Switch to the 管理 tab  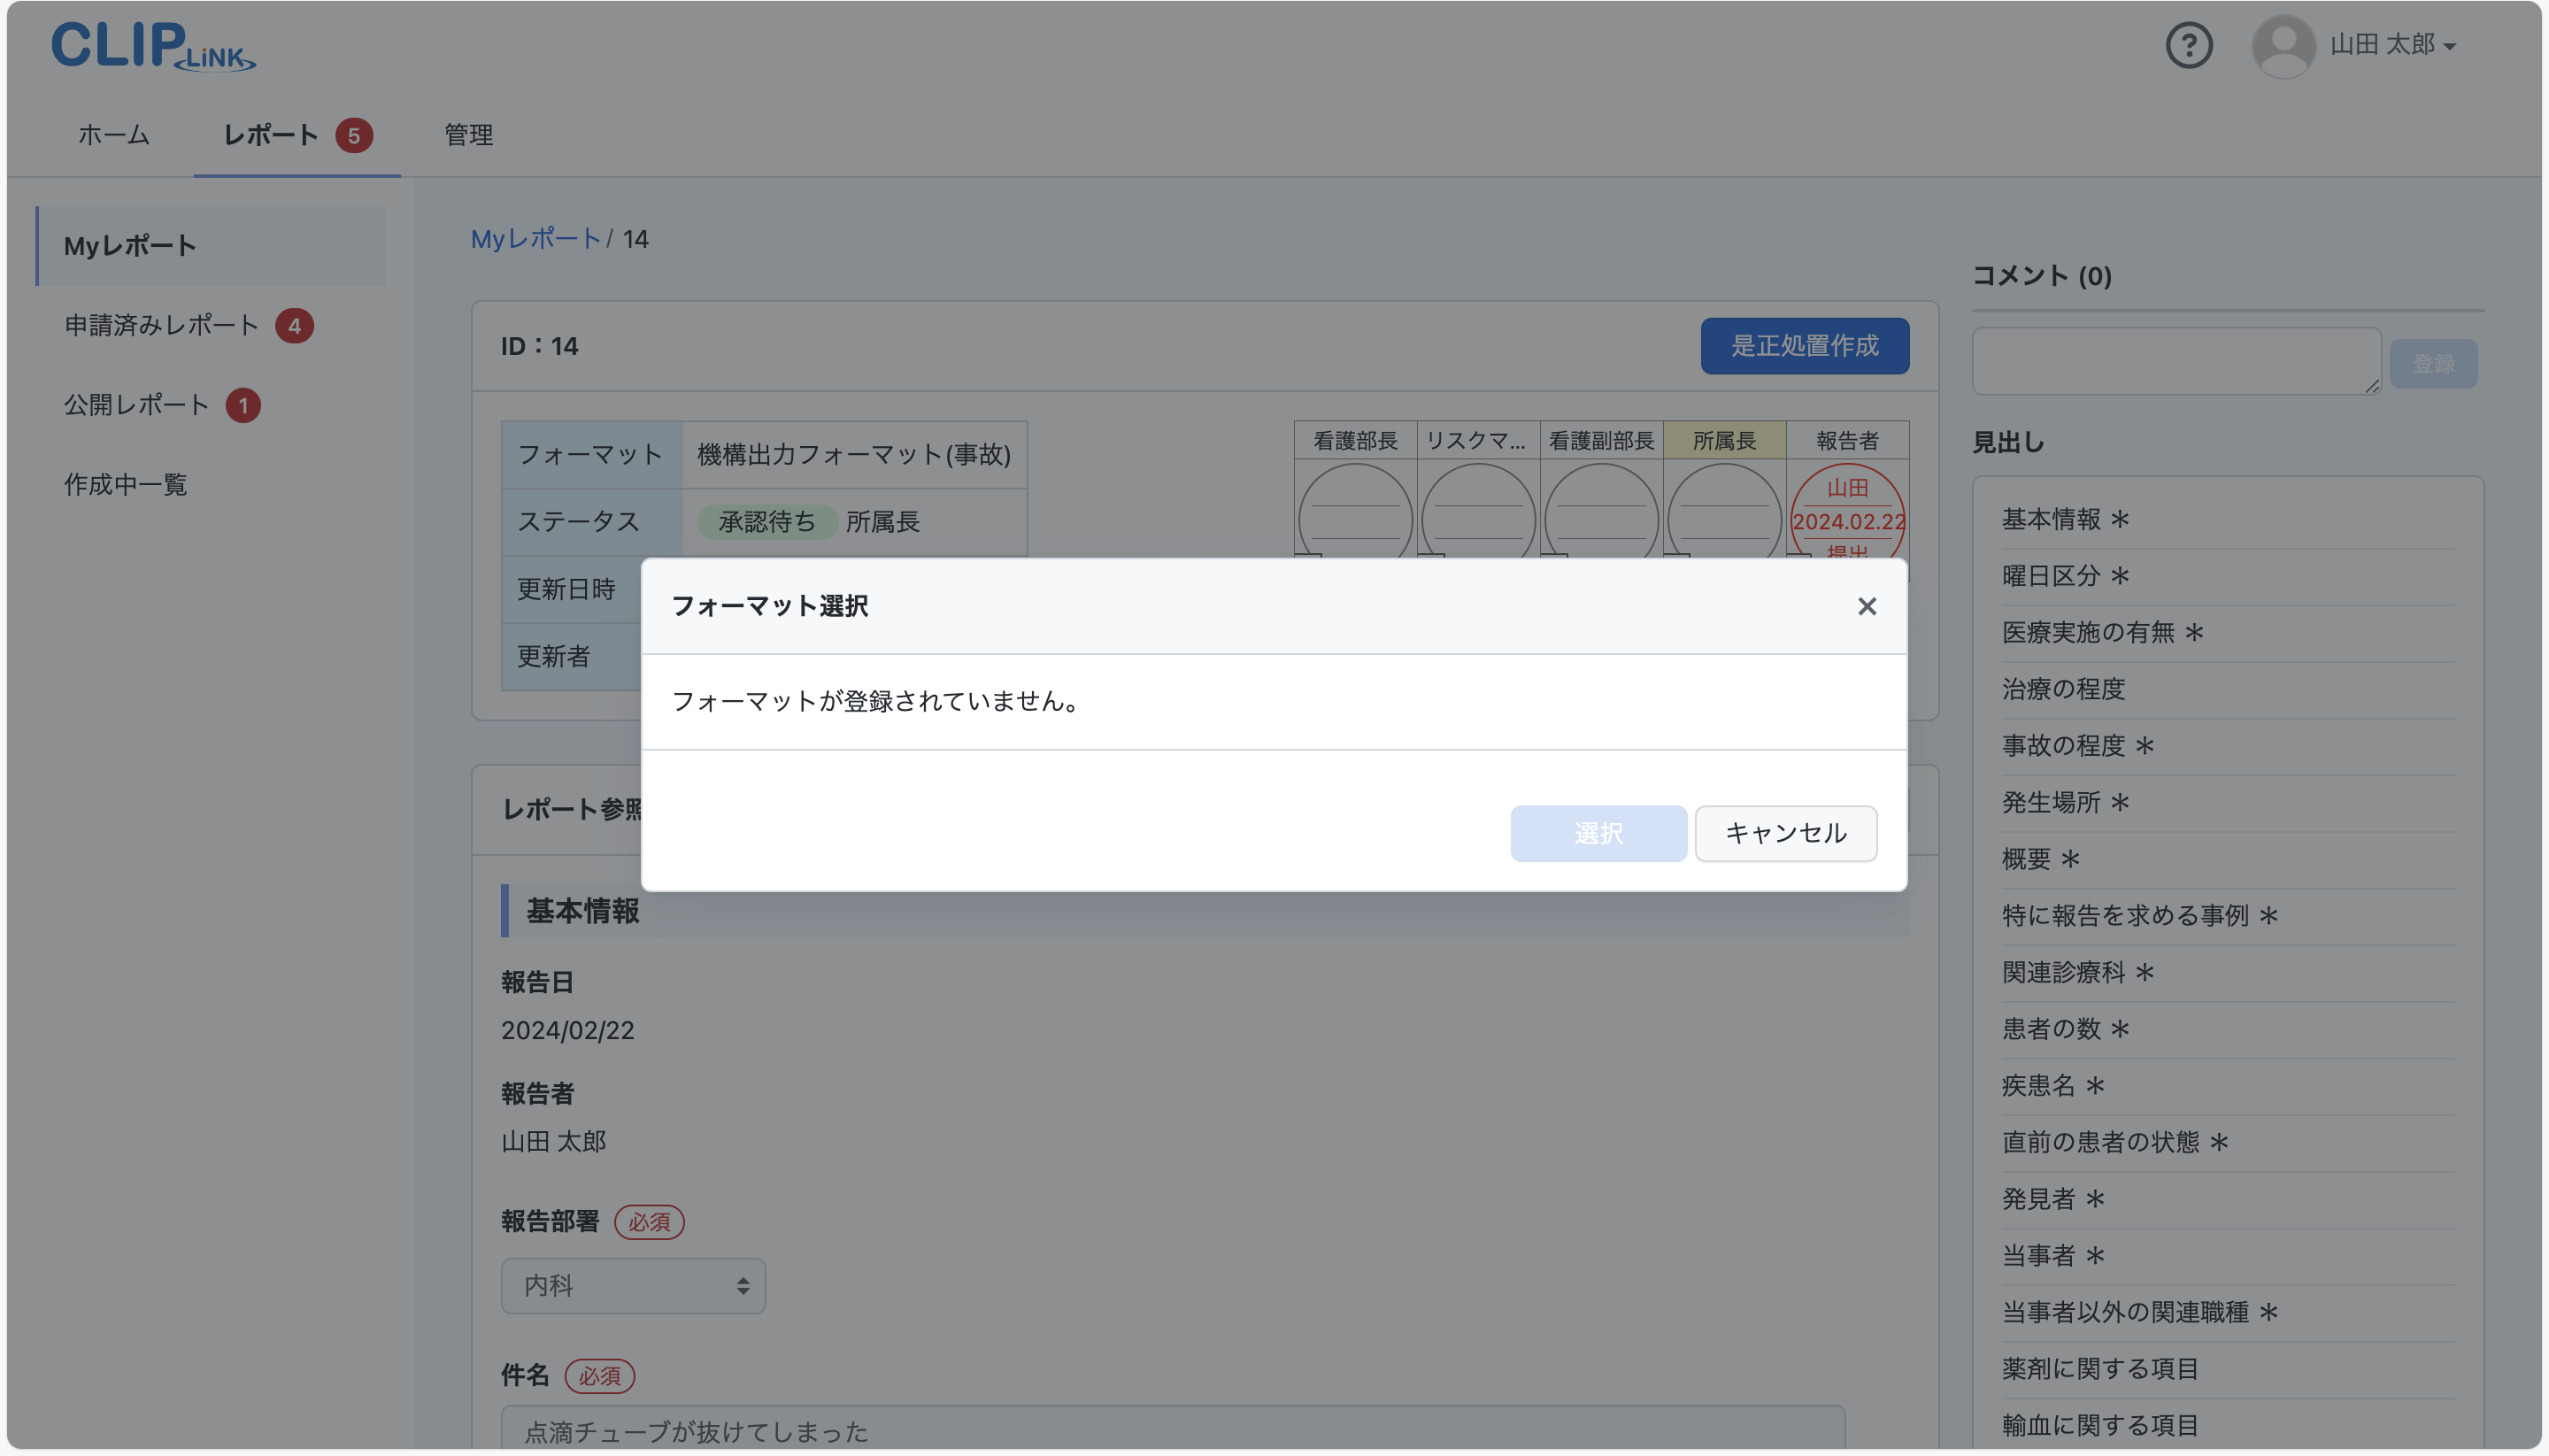coord(466,135)
